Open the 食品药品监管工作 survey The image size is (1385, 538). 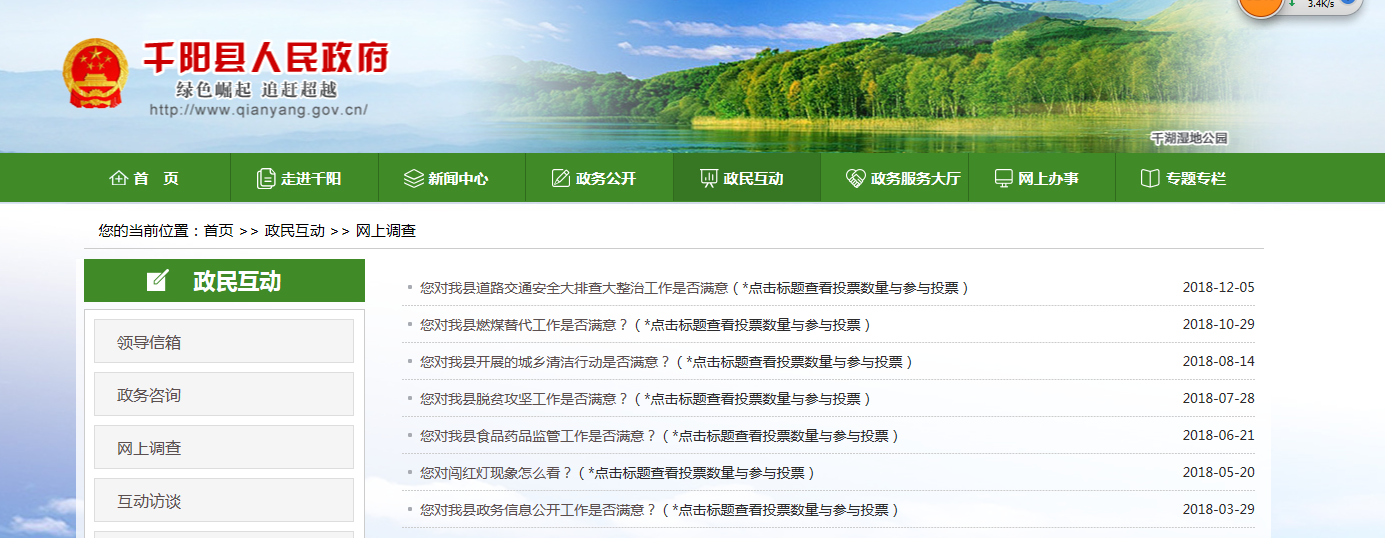(660, 436)
